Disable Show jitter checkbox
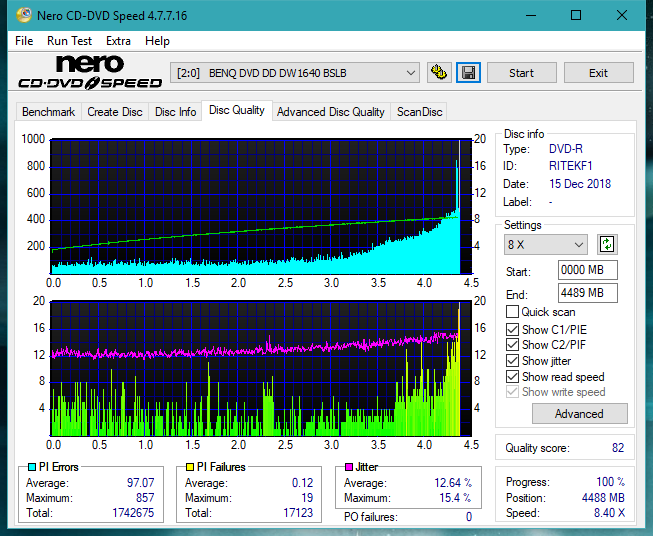The width and height of the screenshot is (653, 536). click(x=512, y=361)
